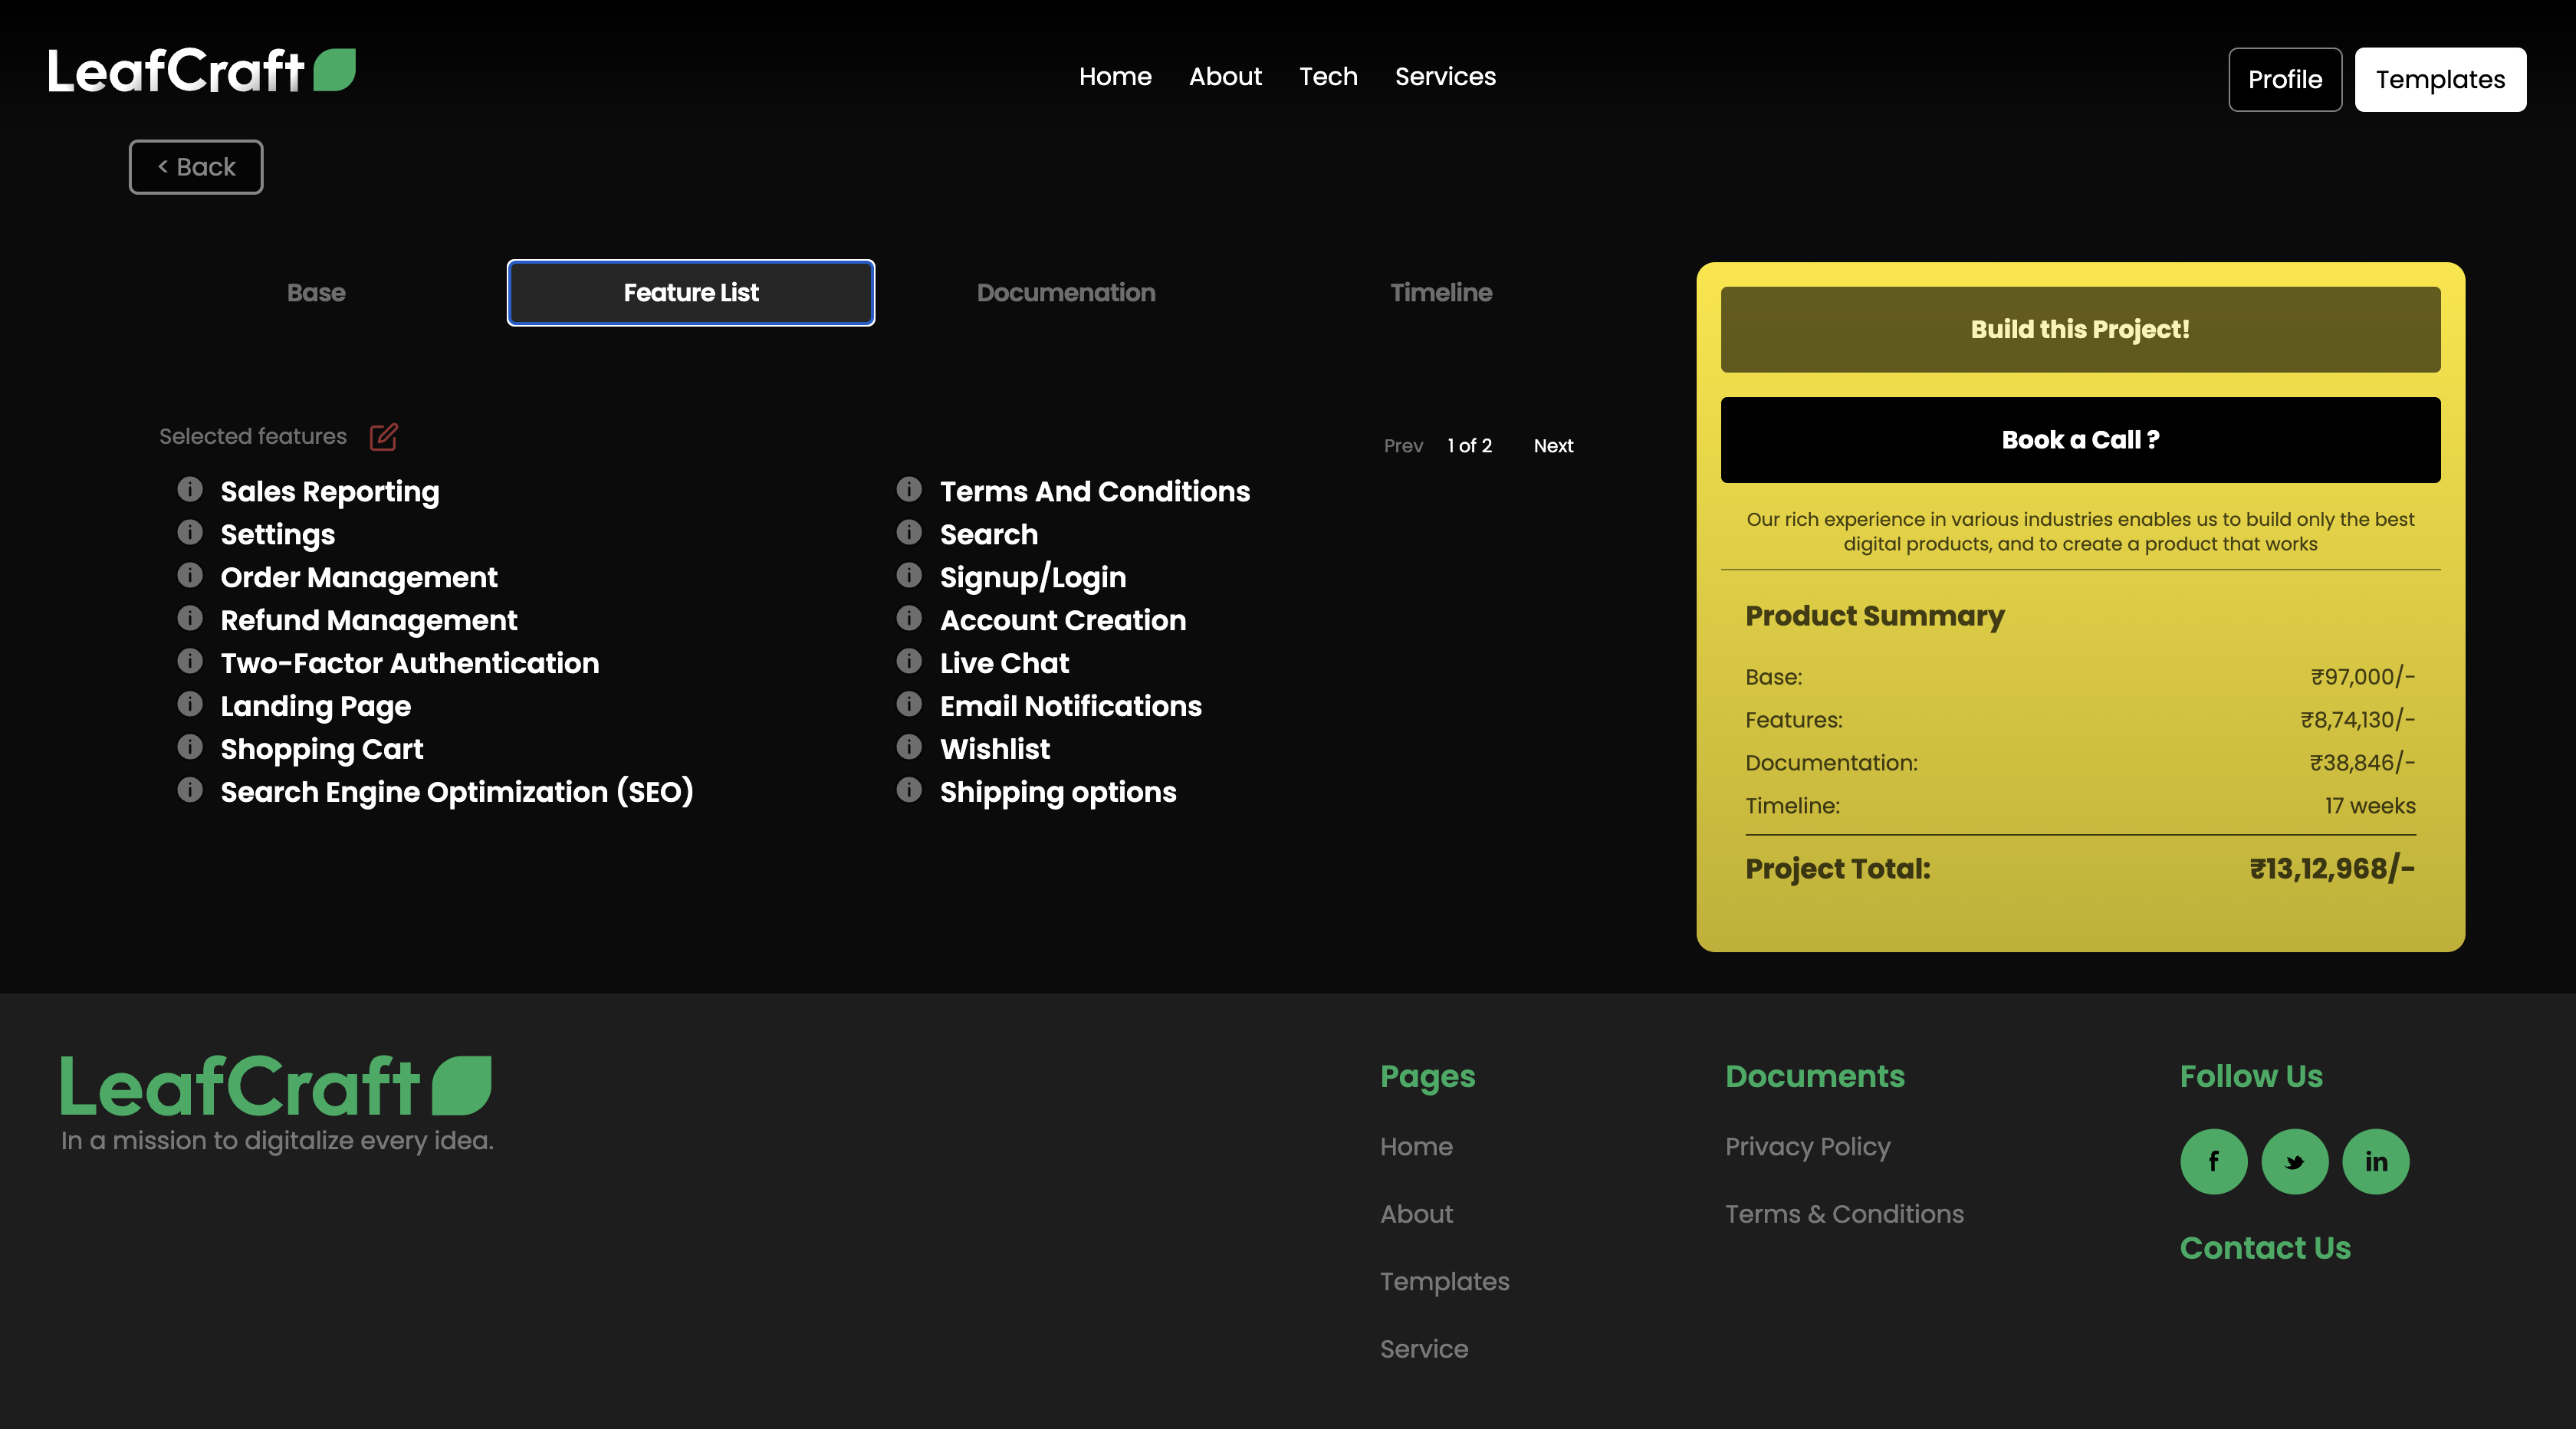Image resolution: width=2576 pixels, height=1429 pixels.
Task: Click info icon beside Two-Factor Authentication
Action: click(x=190, y=661)
